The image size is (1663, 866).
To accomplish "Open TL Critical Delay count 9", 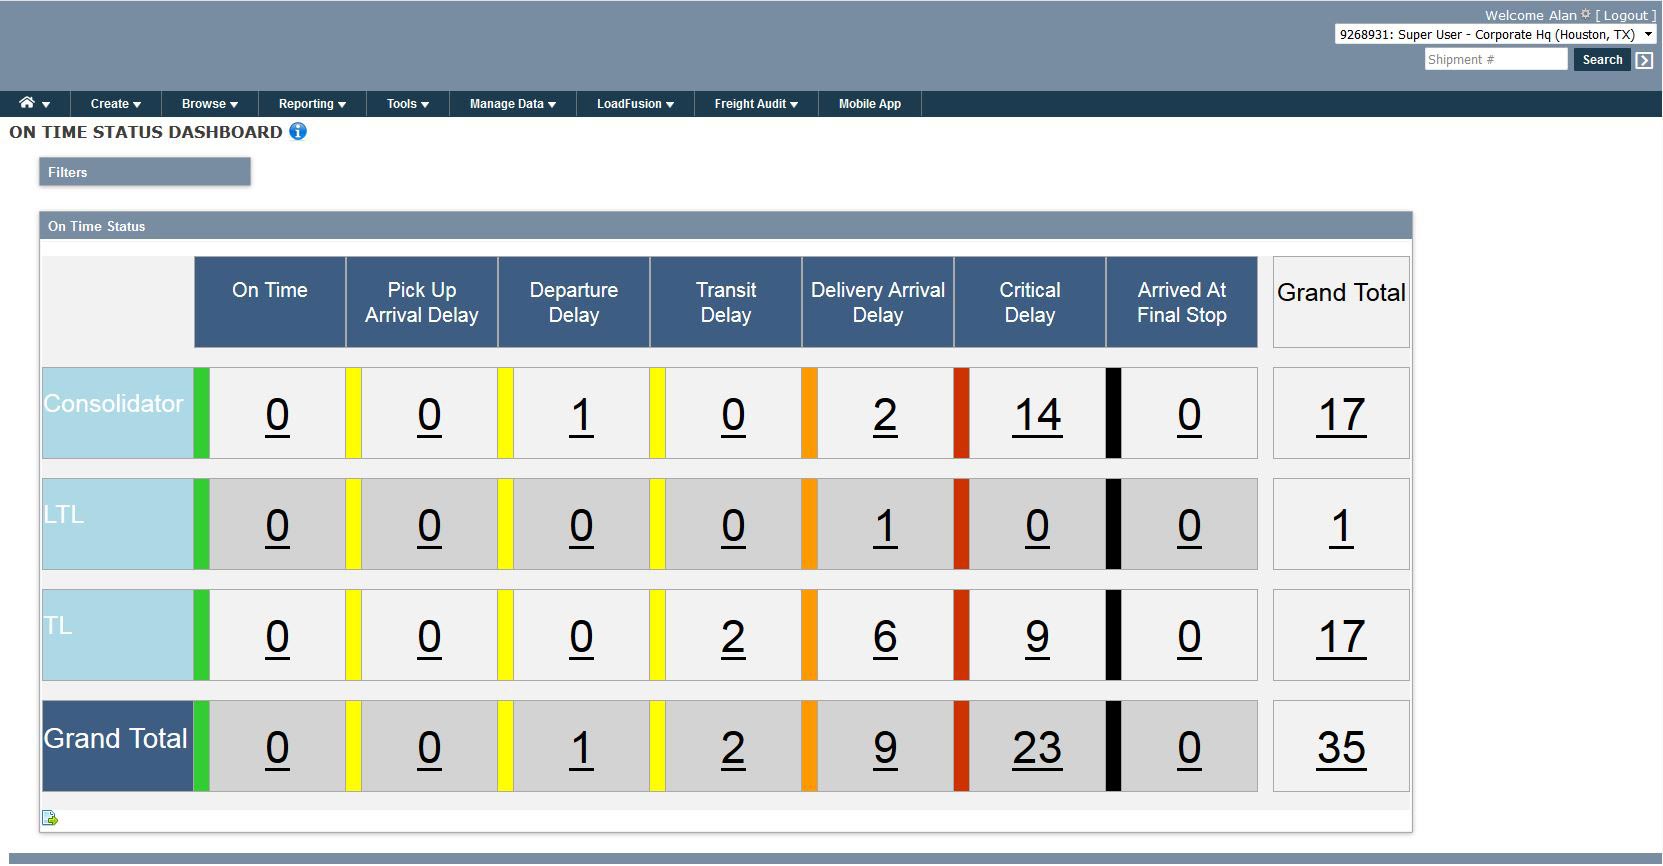I will tap(1037, 637).
